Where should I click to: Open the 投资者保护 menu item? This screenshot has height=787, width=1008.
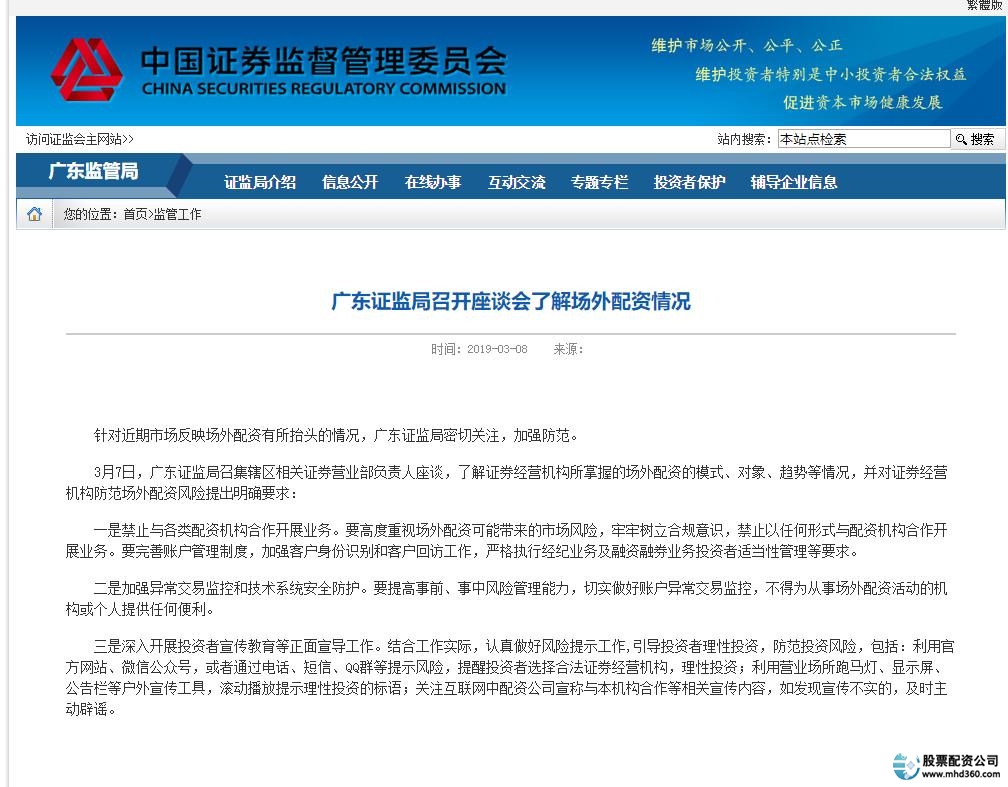point(689,183)
